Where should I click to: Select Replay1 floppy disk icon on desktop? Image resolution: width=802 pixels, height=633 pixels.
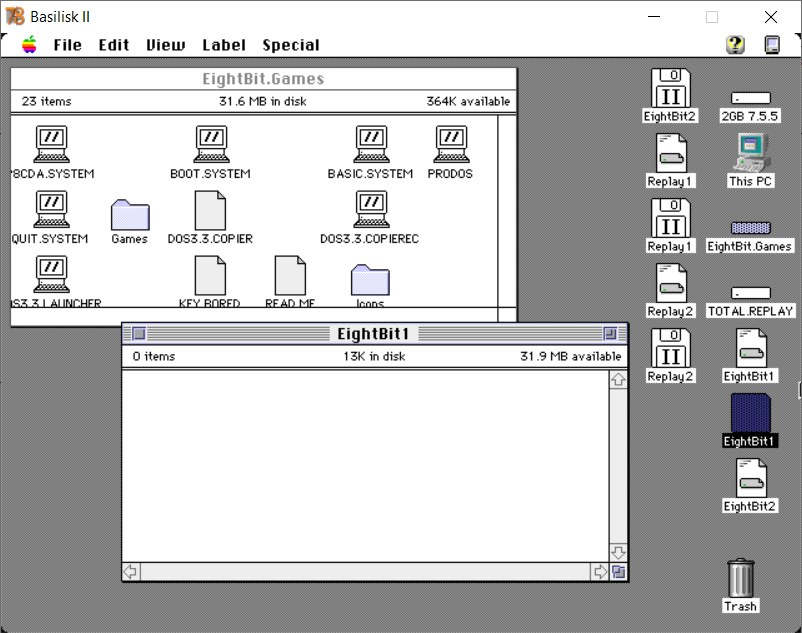tap(671, 218)
